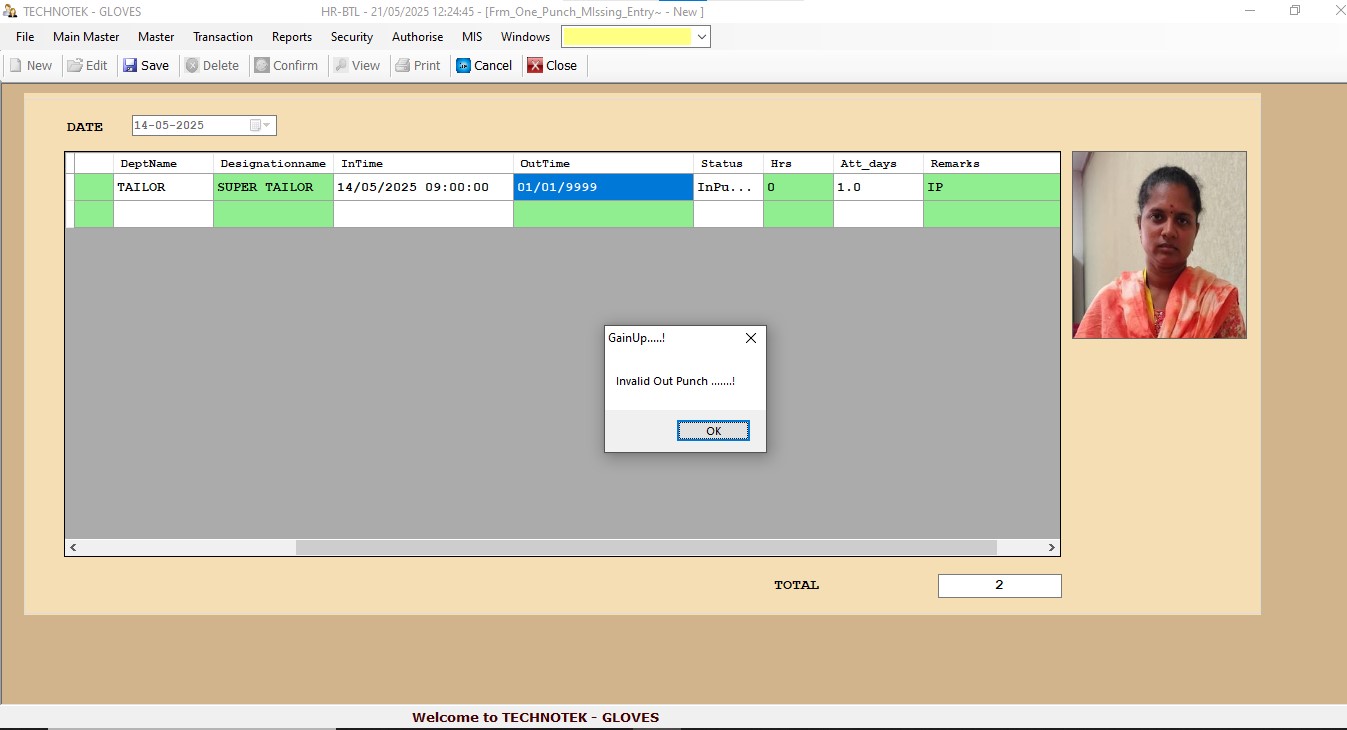
Task: Open the Transaction menu
Action: (223, 37)
